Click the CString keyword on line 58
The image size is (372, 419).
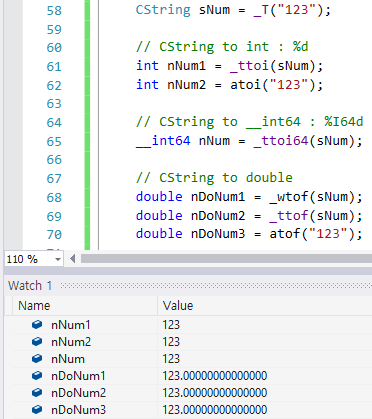point(163,10)
